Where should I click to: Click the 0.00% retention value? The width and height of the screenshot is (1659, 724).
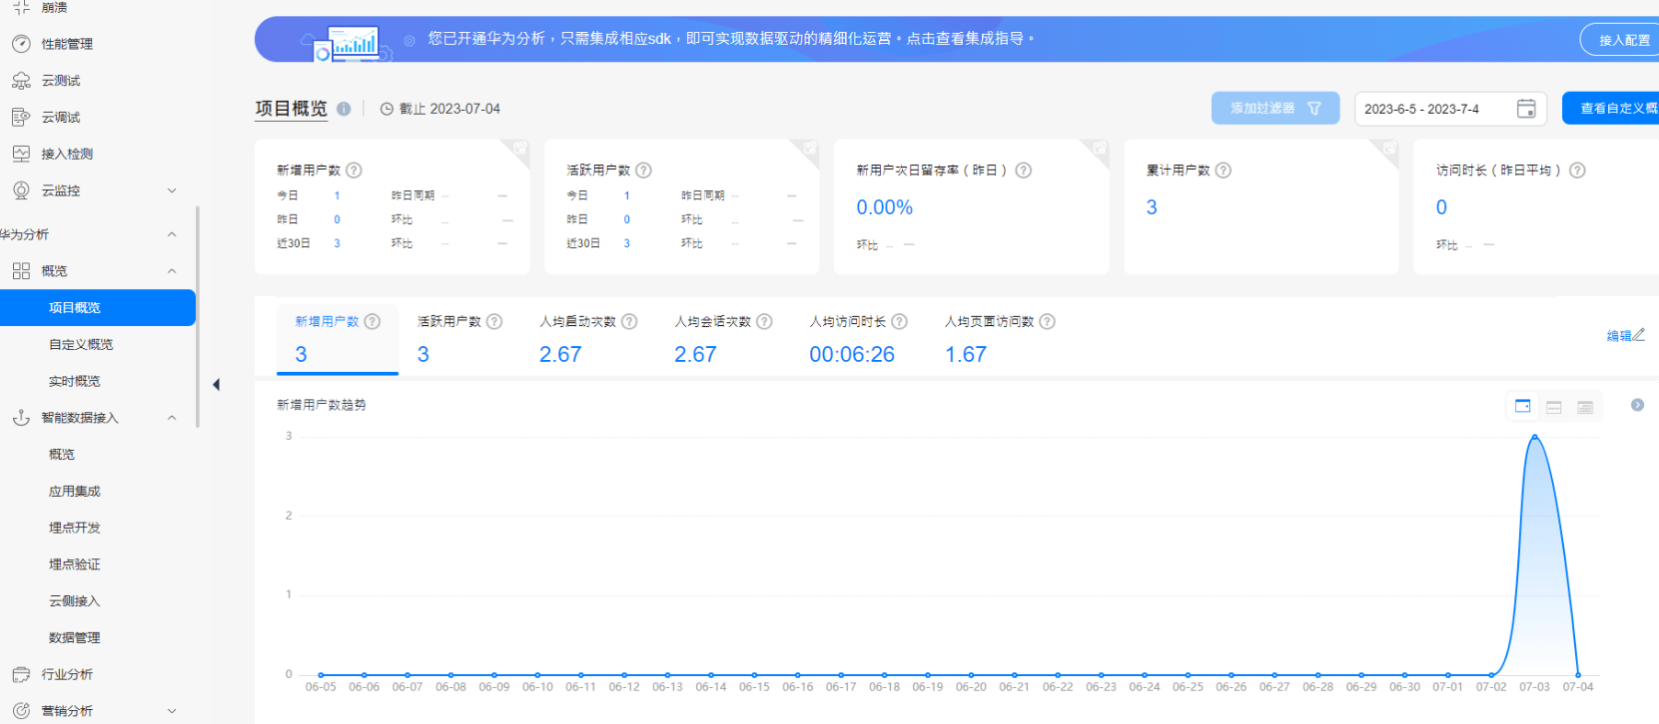[885, 208]
